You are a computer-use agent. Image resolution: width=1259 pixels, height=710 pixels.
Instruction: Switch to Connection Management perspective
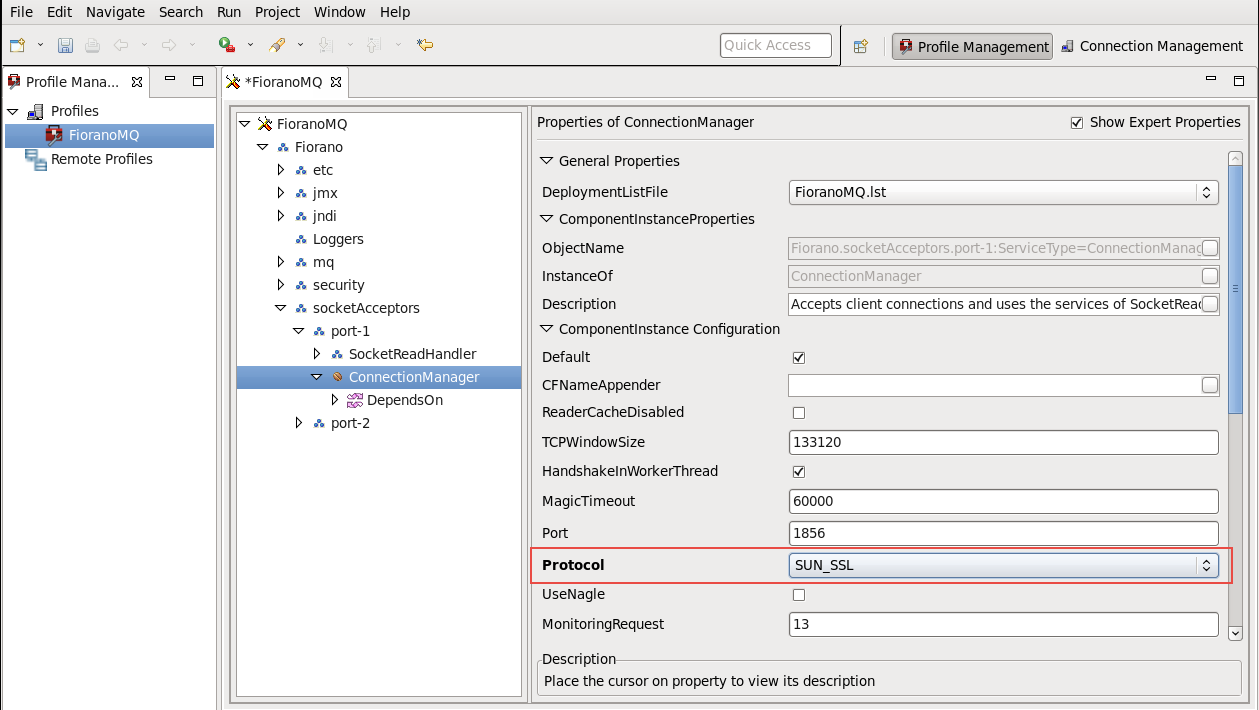click(1152, 46)
